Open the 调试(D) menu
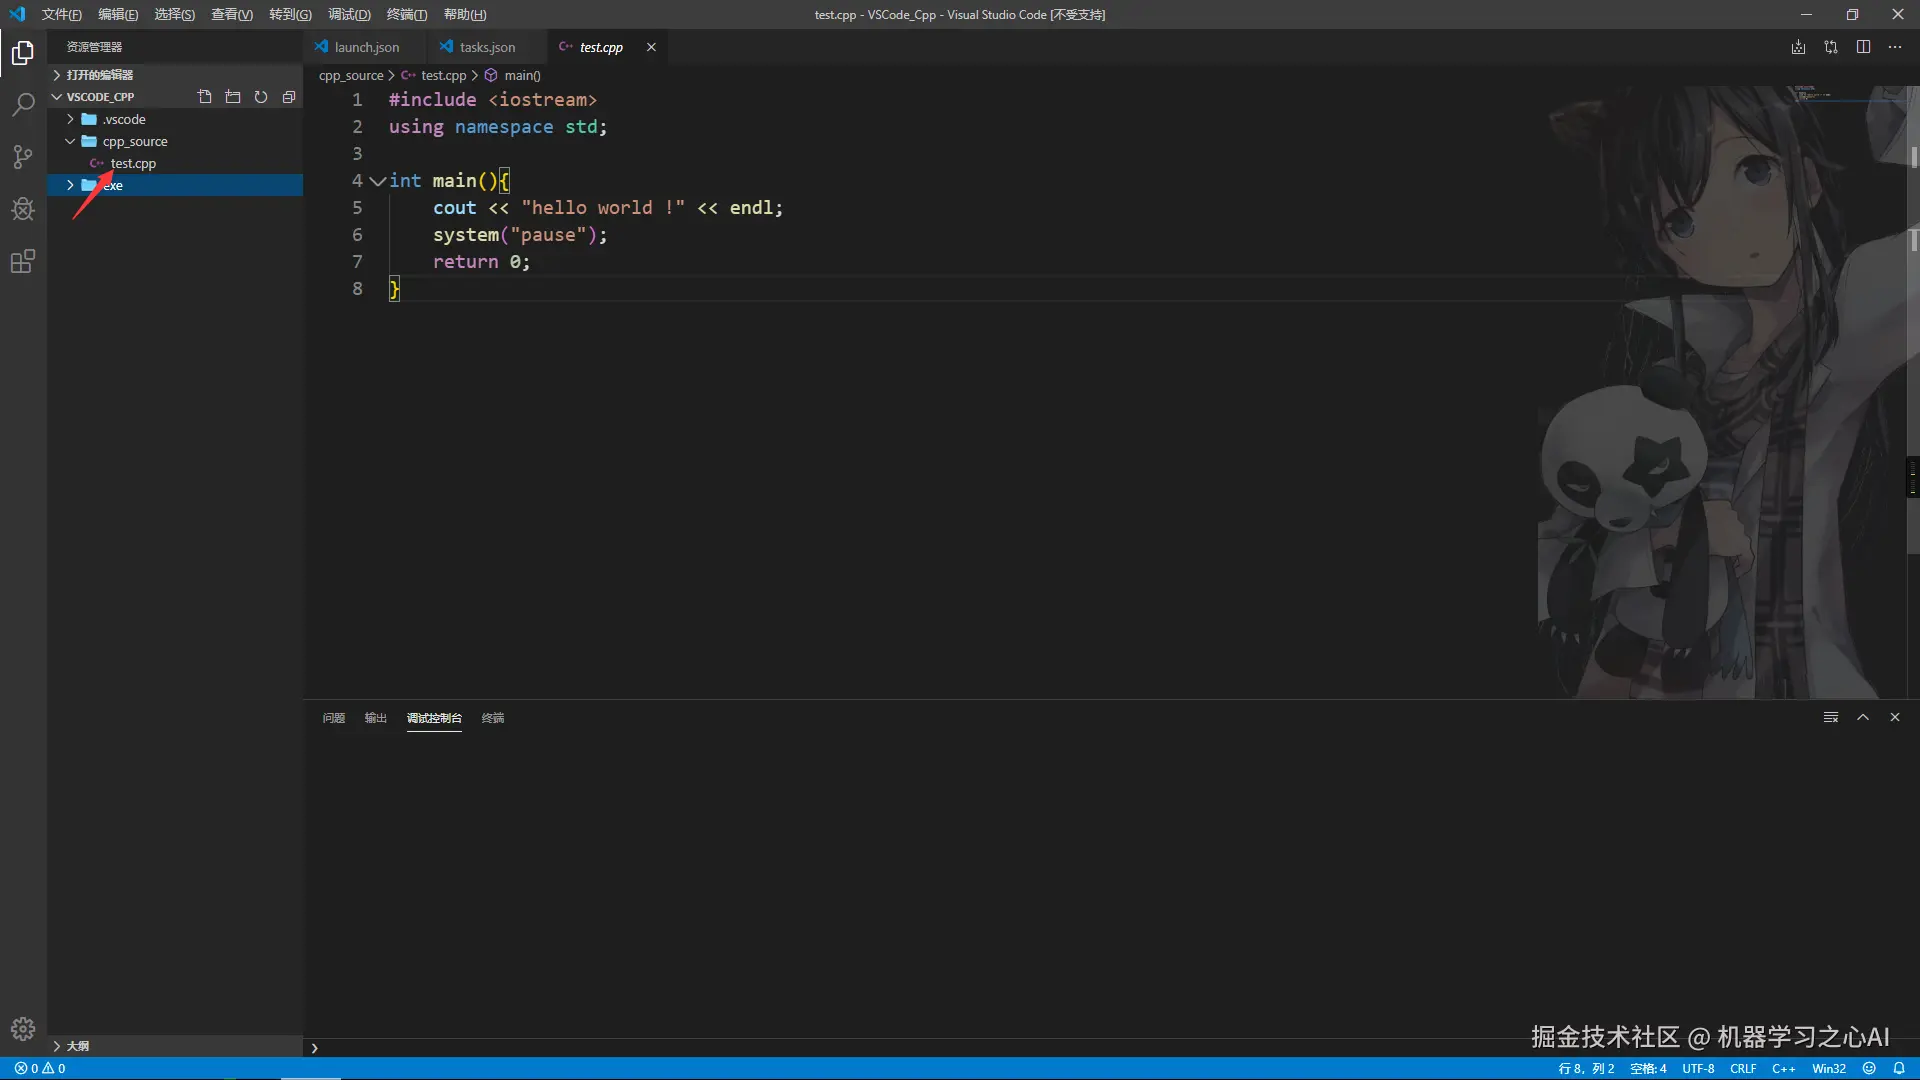 349,14
